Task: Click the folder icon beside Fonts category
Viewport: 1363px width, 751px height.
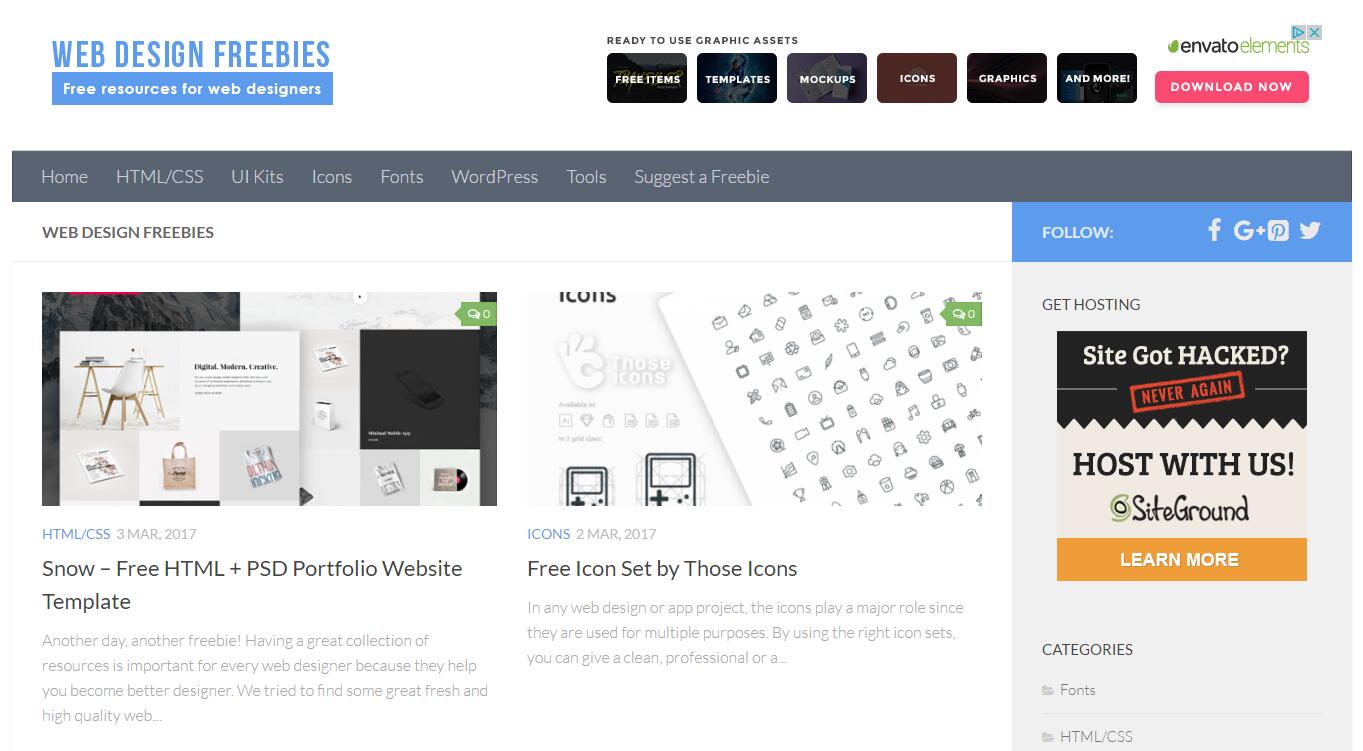Action: 1048,690
